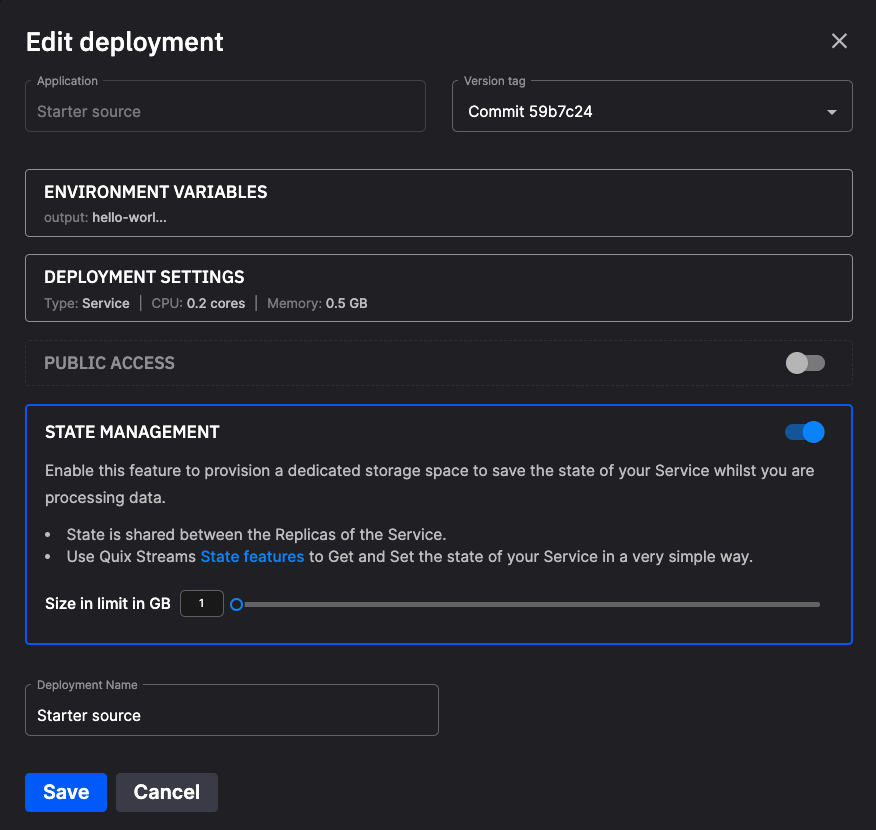Click the Size in limit GB input box
876x830 pixels.
click(202, 604)
